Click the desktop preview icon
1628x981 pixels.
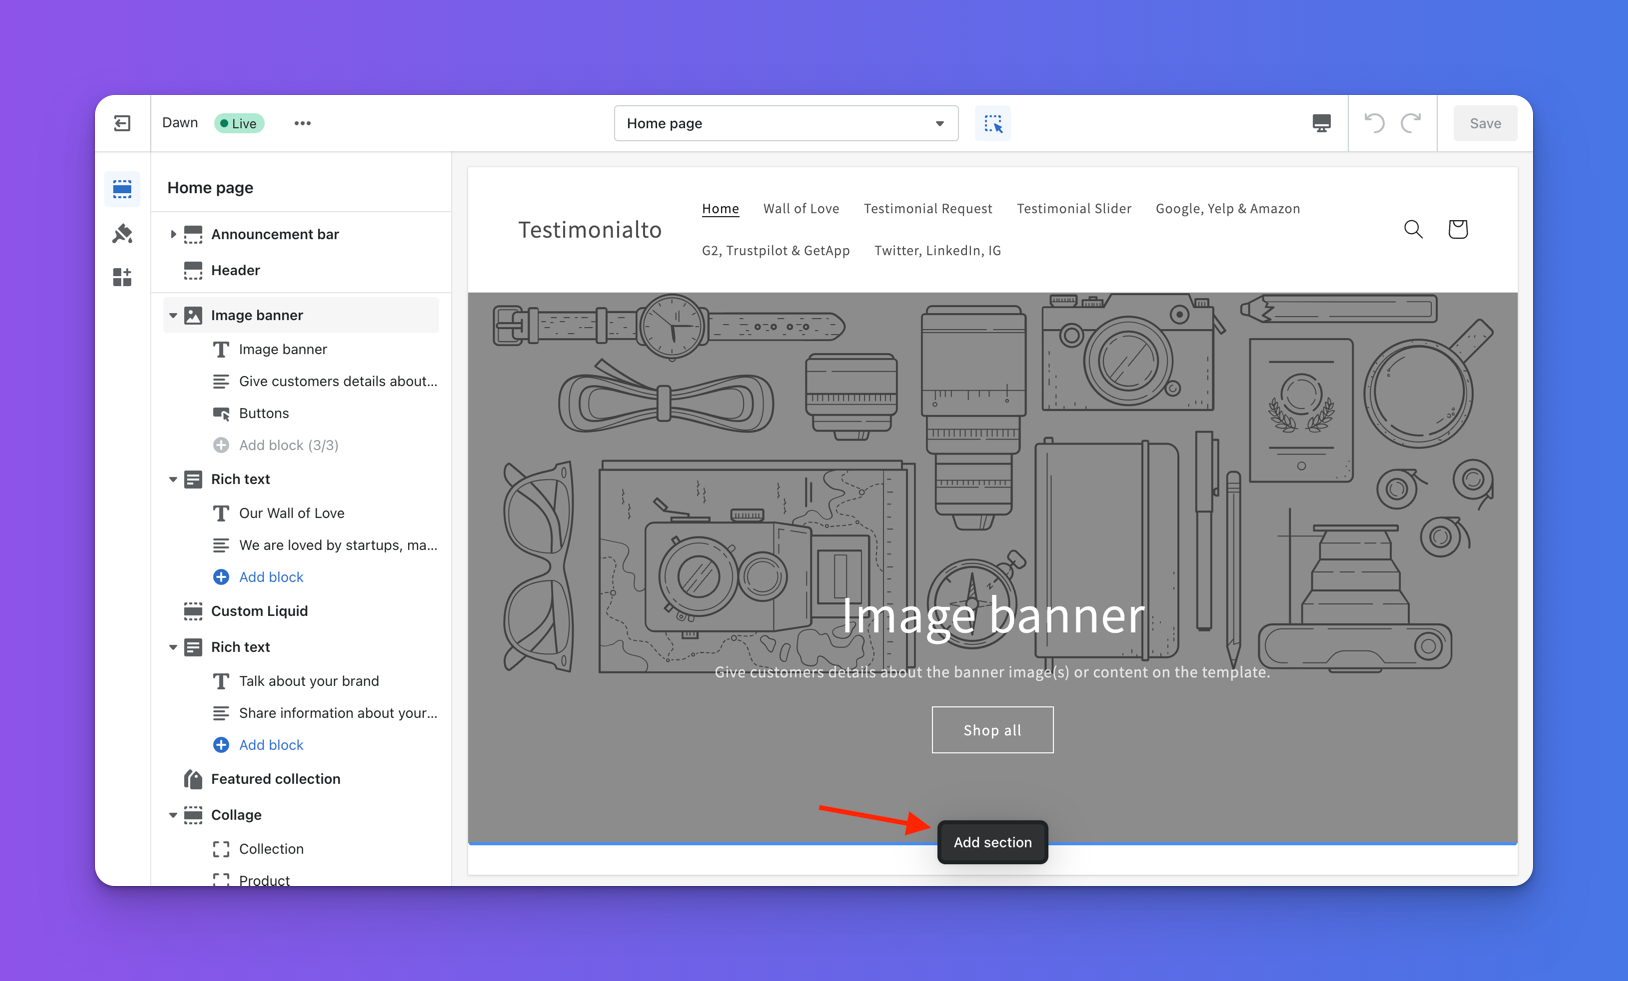[x=1321, y=122]
